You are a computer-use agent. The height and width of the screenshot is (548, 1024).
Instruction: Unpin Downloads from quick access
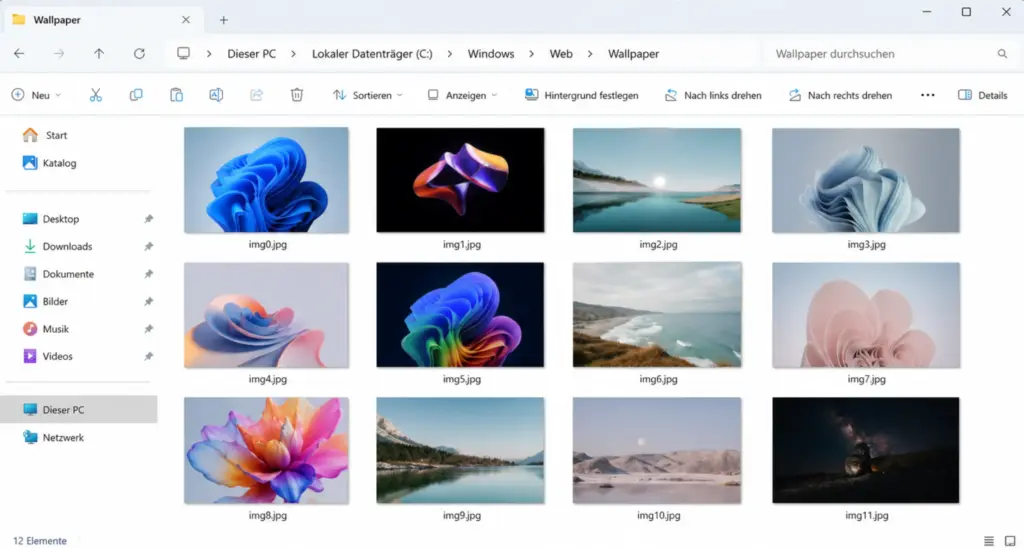149,246
